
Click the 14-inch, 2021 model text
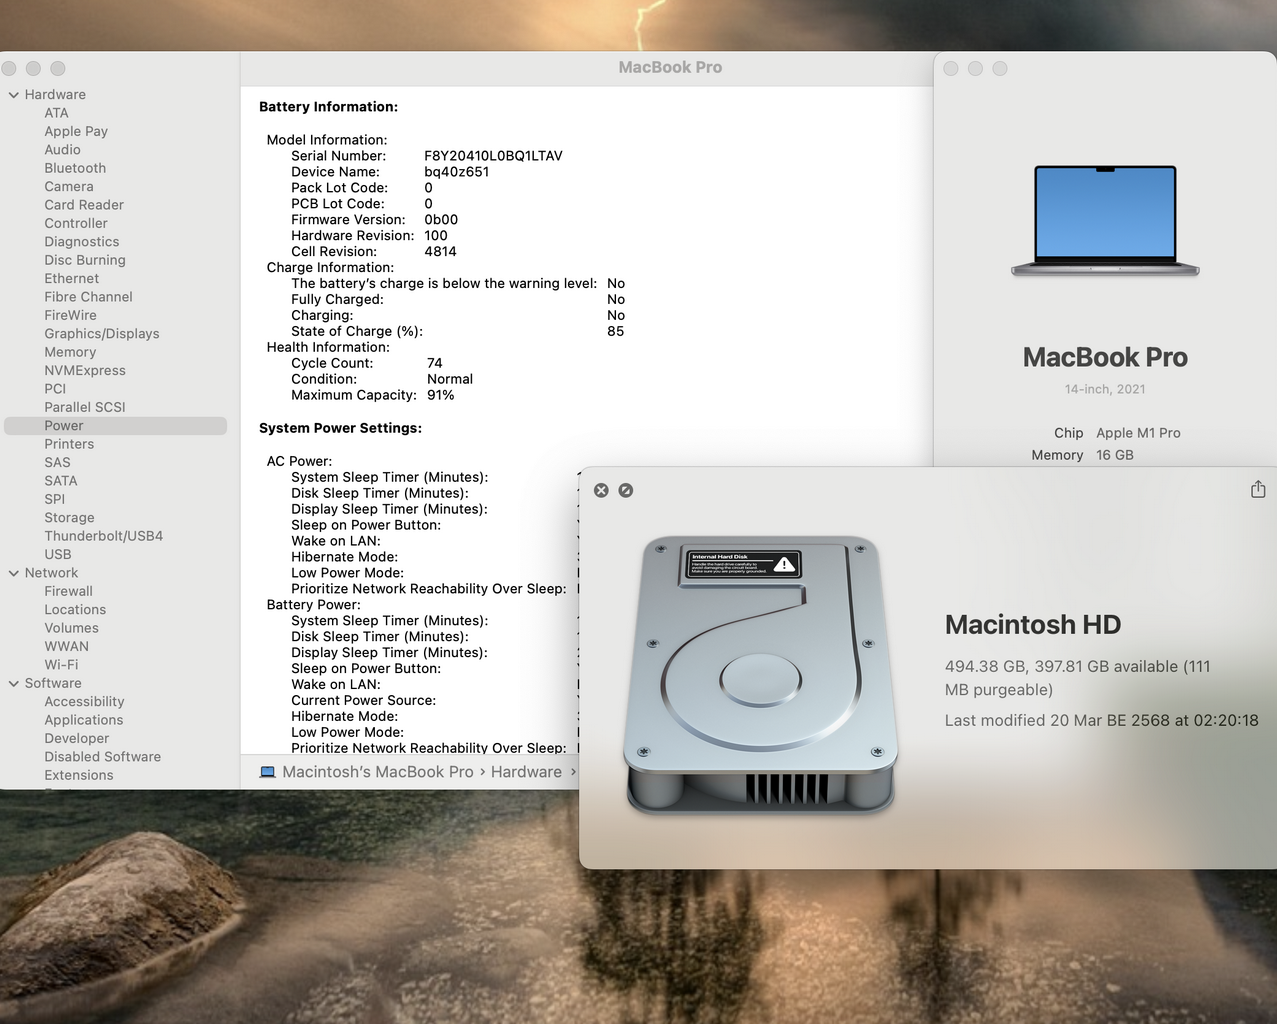tap(1105, 389)
